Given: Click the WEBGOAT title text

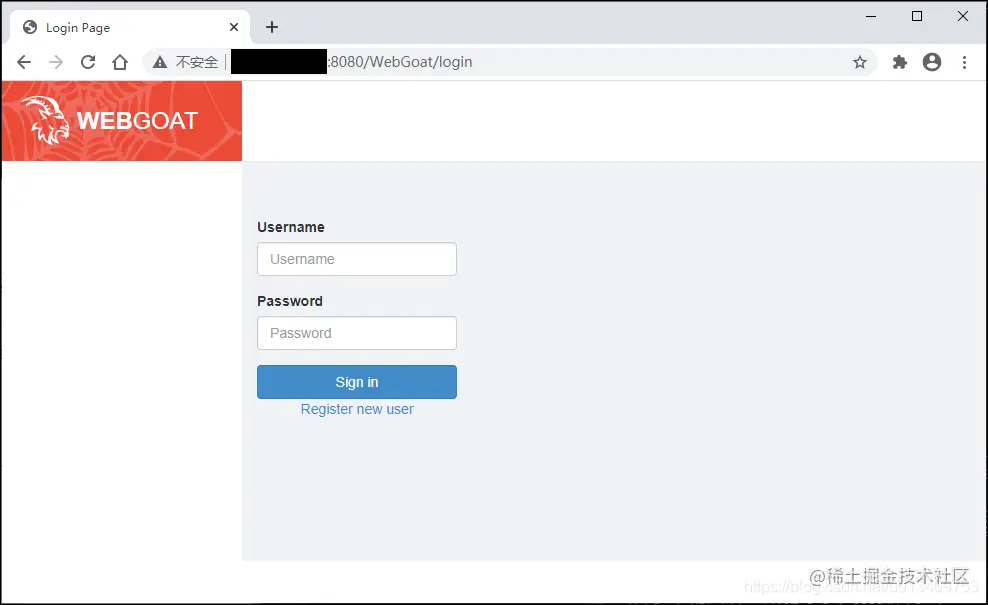Looking at the screenshot, I should 137,120.
